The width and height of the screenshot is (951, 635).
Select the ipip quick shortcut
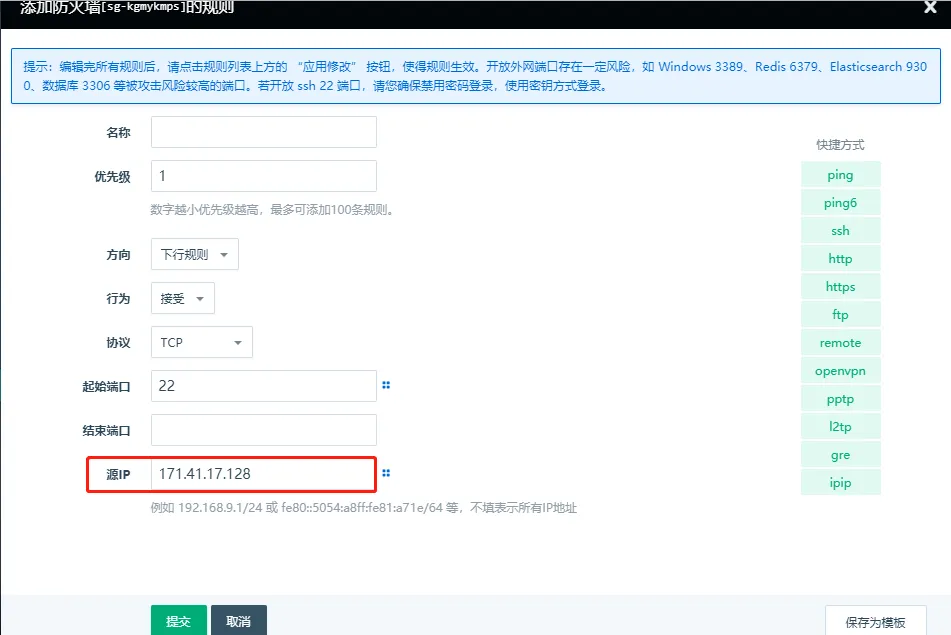coord(840,482)
